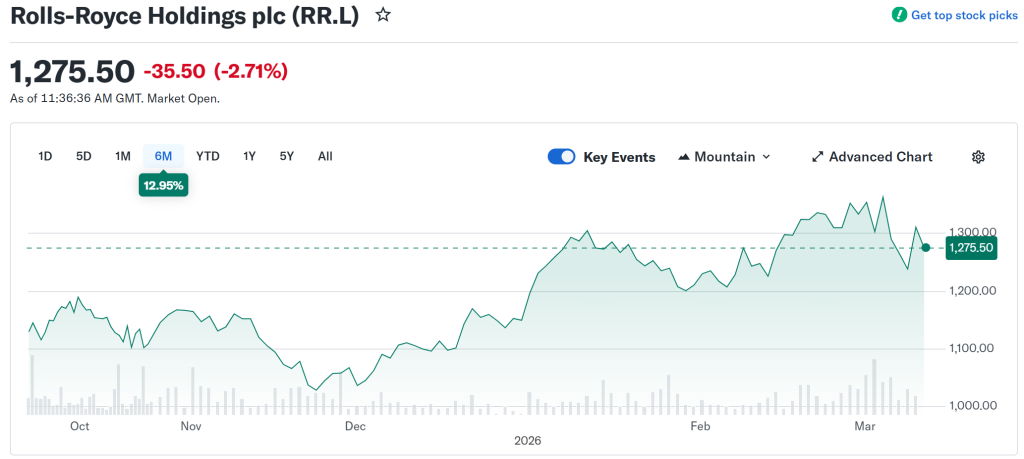Switch to YTD range

coord(208,156)
